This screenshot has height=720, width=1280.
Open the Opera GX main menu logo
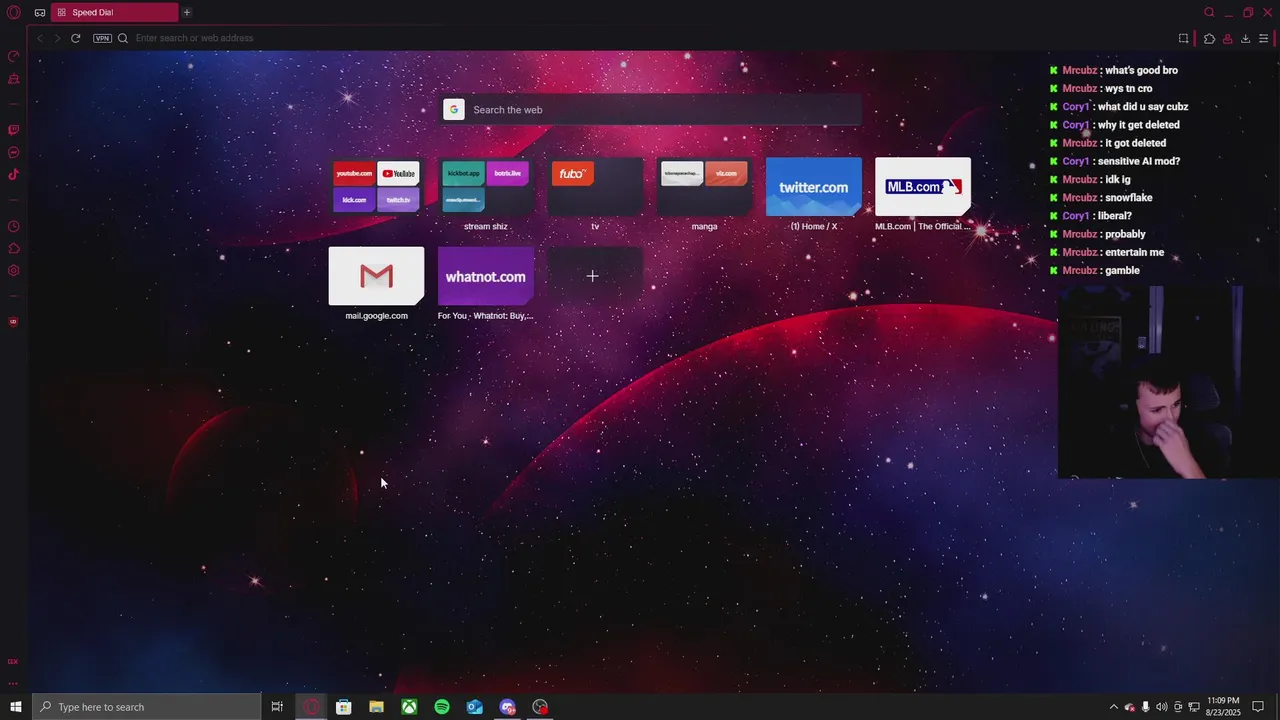coord(13,12)
